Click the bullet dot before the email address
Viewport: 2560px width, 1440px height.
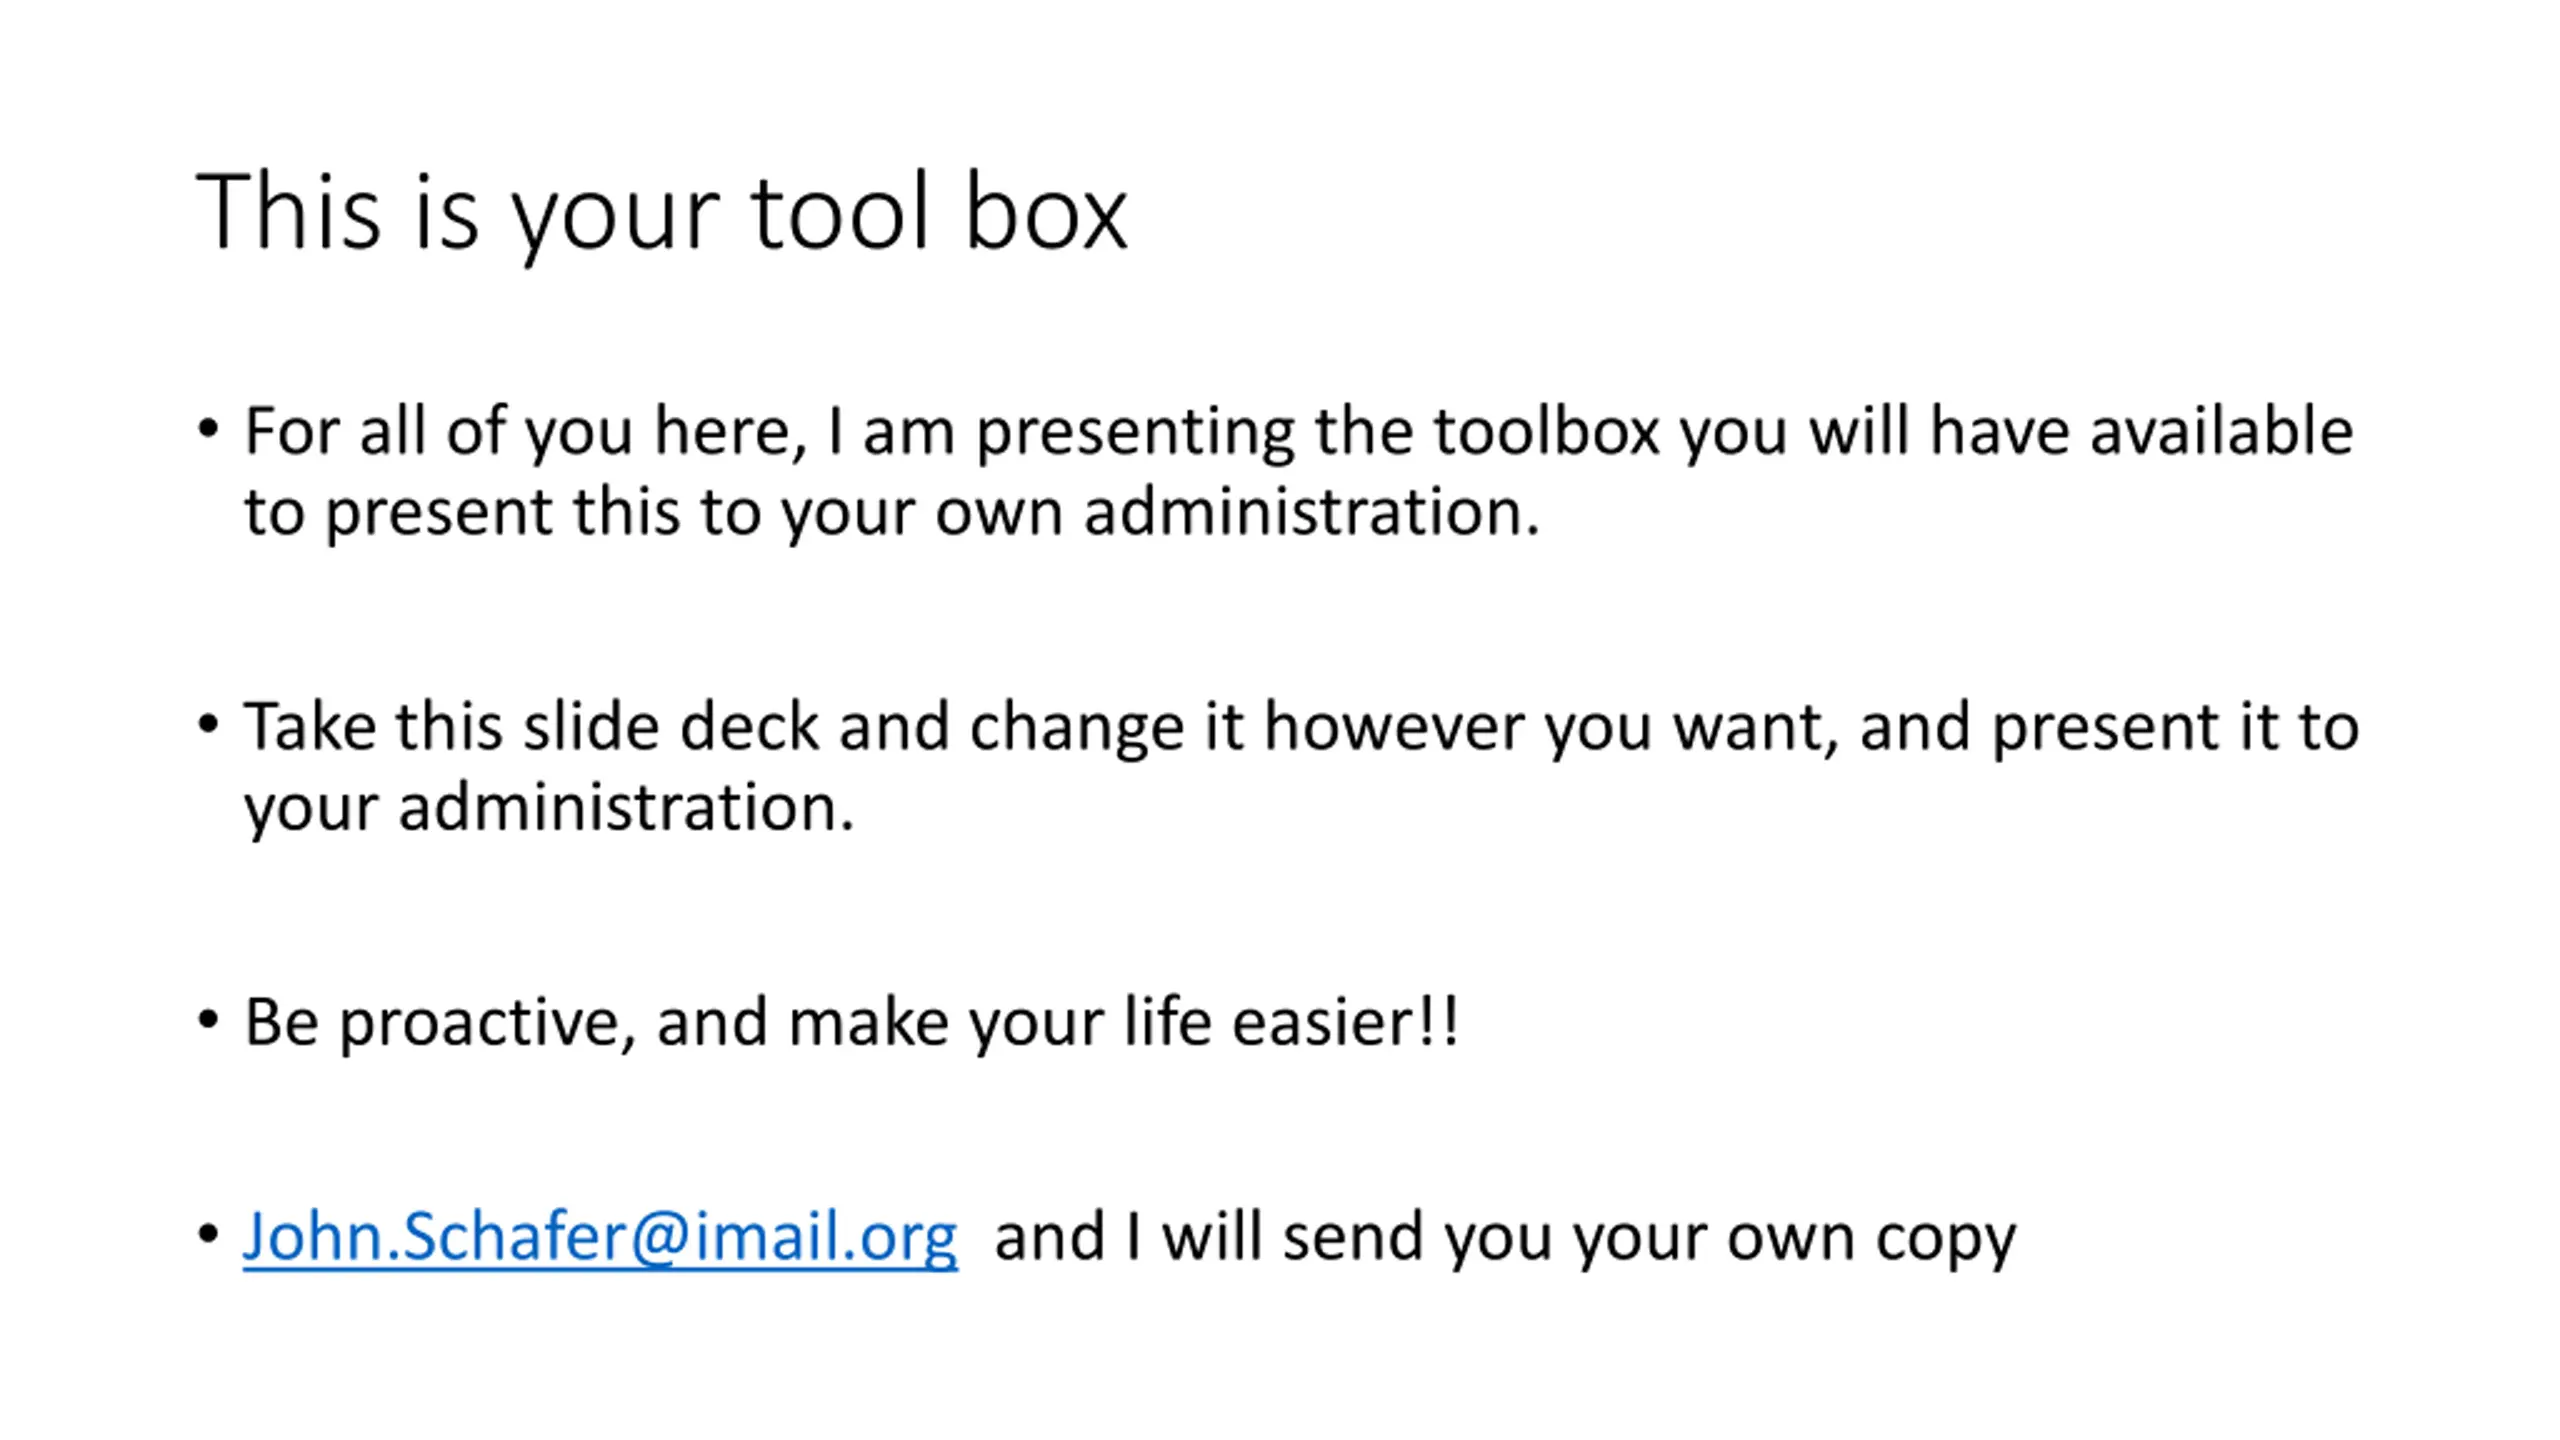pos(208,1235)
